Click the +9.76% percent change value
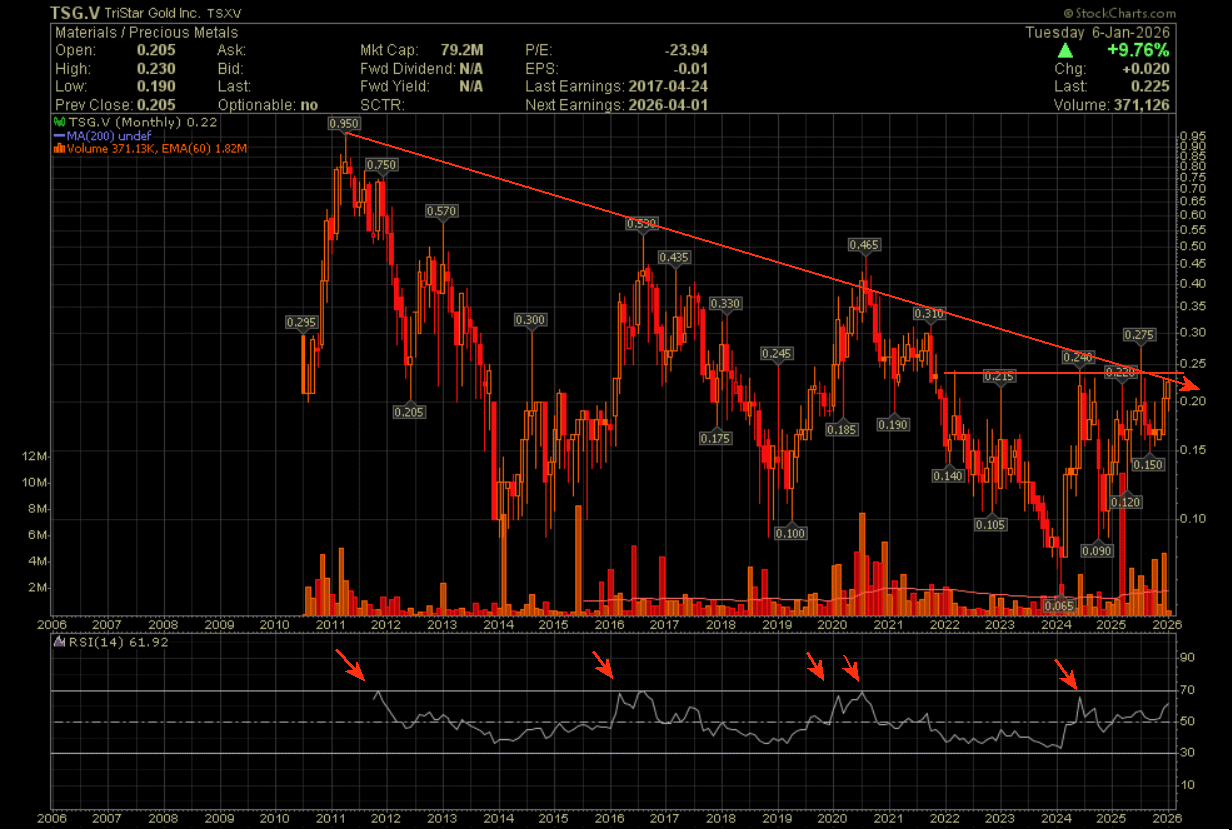 (x=1138, y=50)
